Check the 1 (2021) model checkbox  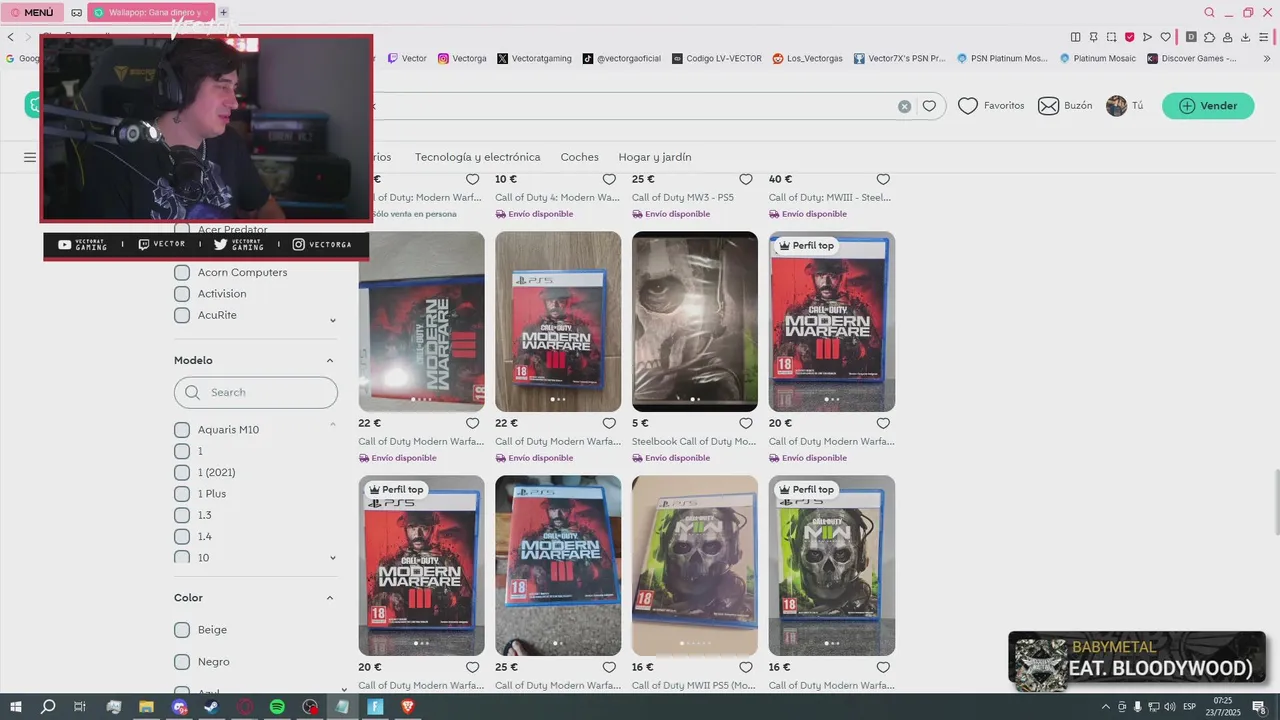coord(182,472)
